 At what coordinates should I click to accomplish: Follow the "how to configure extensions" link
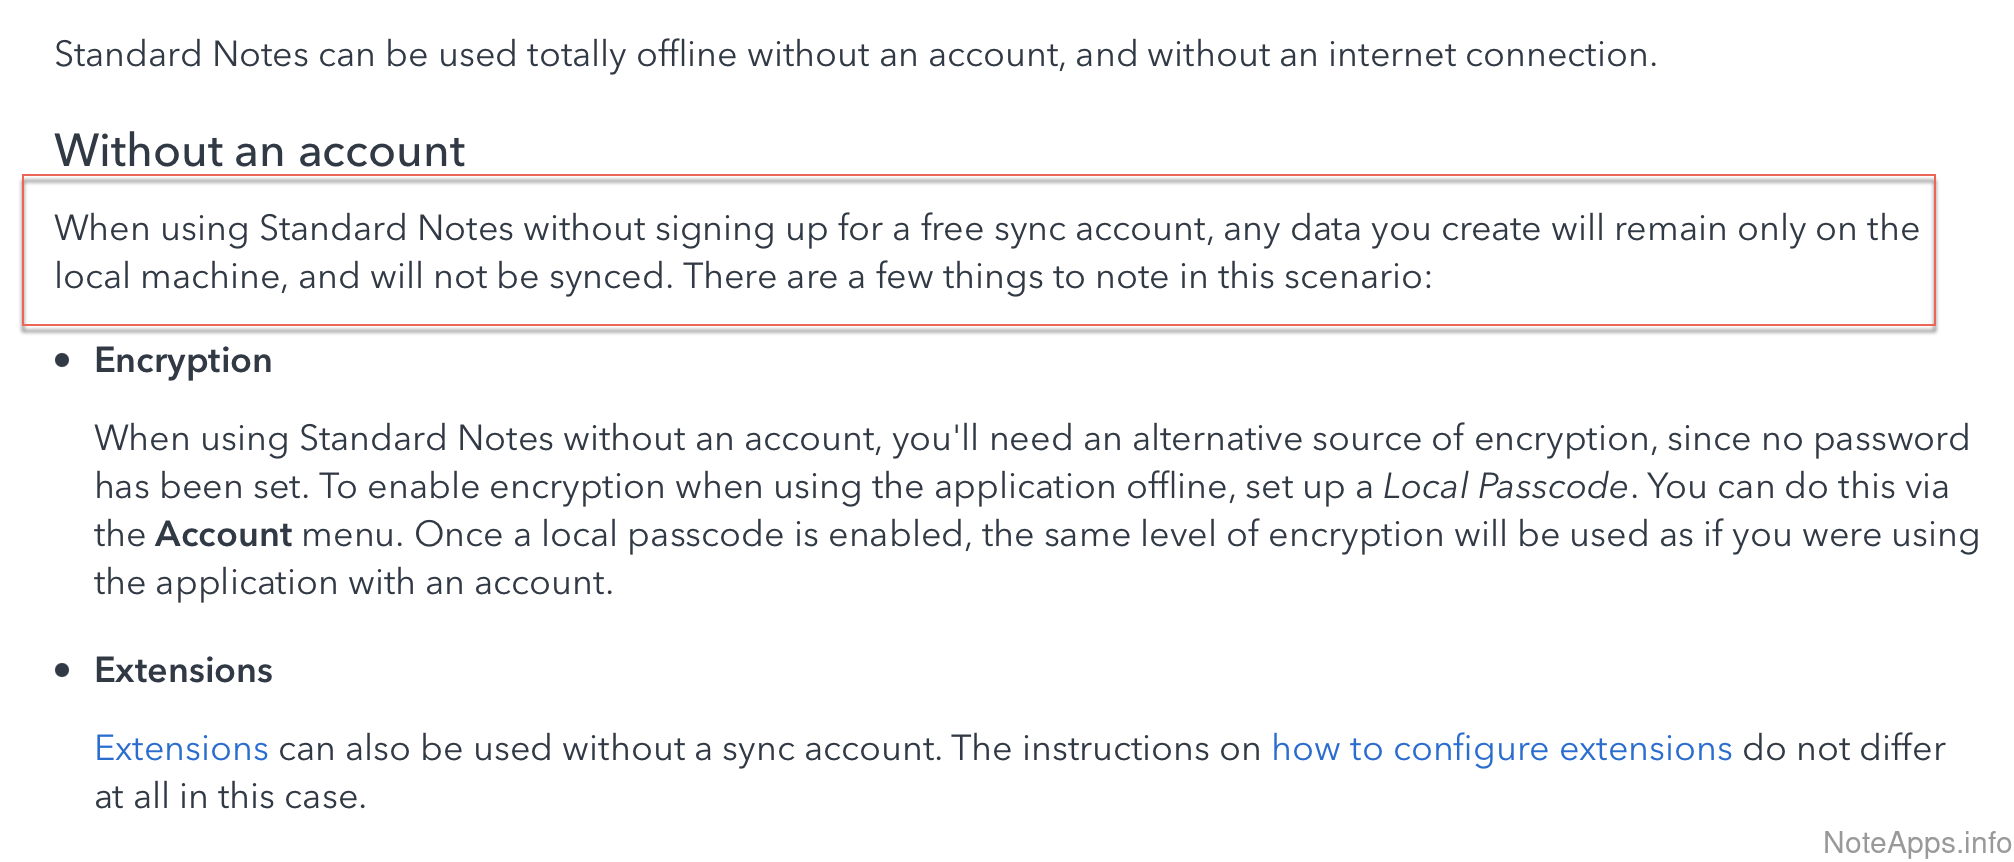(1501, 749)
